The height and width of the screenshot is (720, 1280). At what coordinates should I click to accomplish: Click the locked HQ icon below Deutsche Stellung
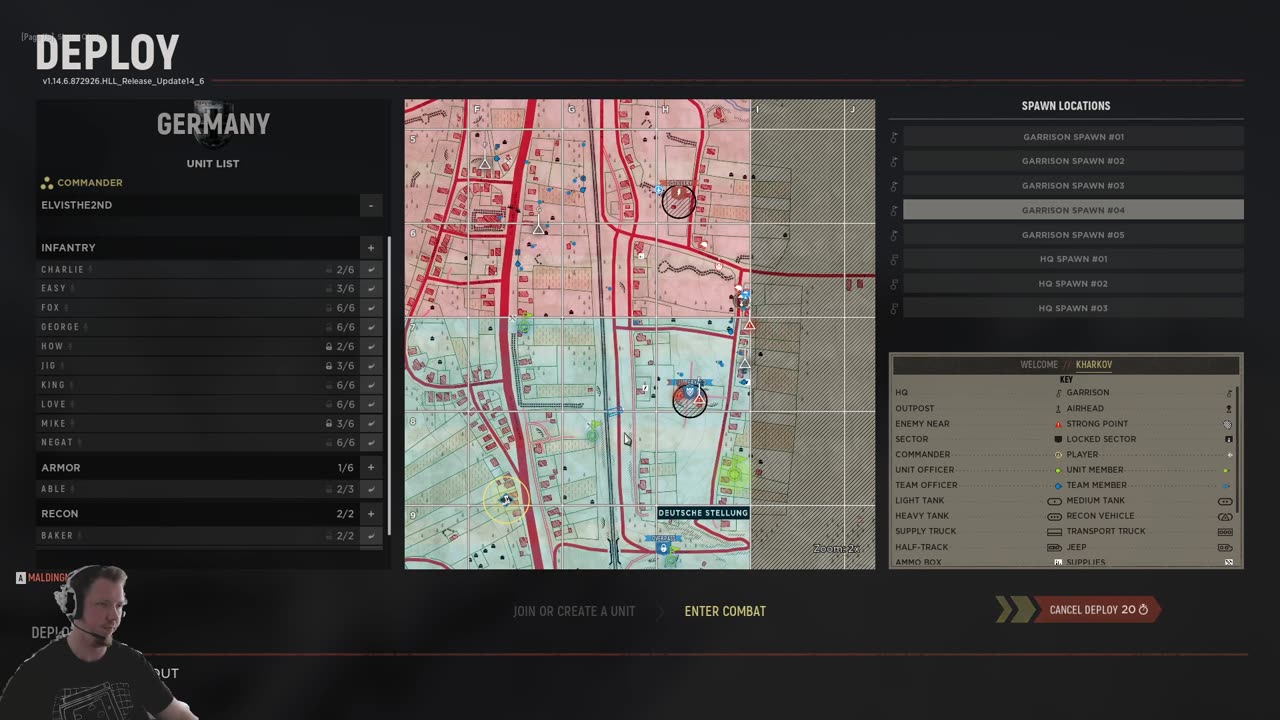click(x=662, y=548)
